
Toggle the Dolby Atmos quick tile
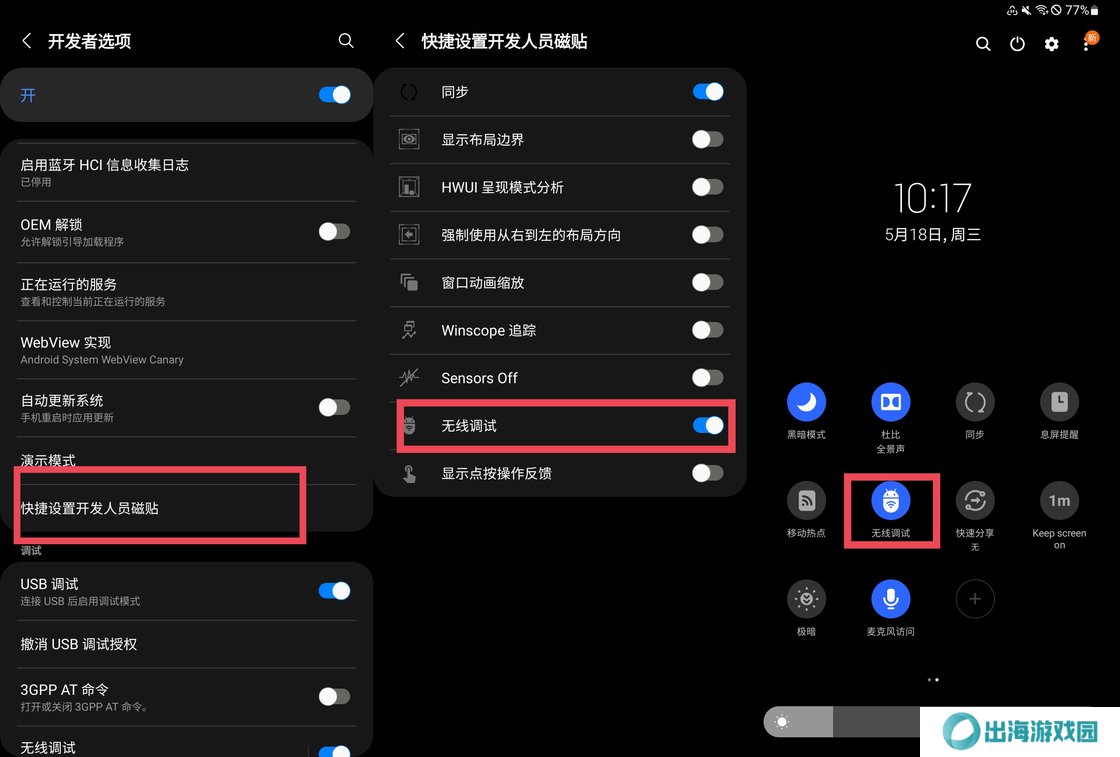coord(890,402)
